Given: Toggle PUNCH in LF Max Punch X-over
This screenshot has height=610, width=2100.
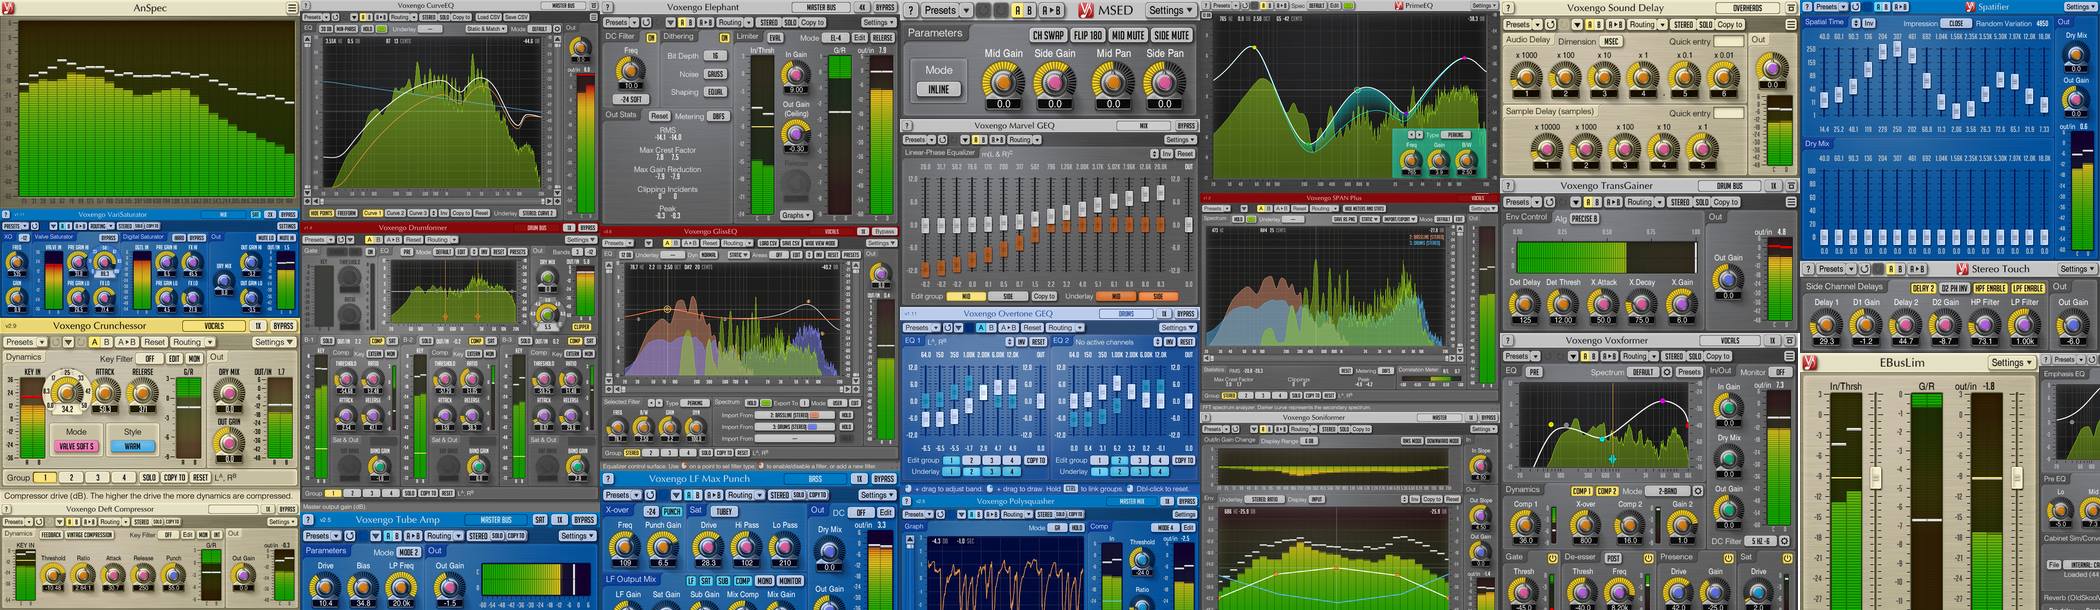Looking at the screenshot, I should tap(672, 512).
